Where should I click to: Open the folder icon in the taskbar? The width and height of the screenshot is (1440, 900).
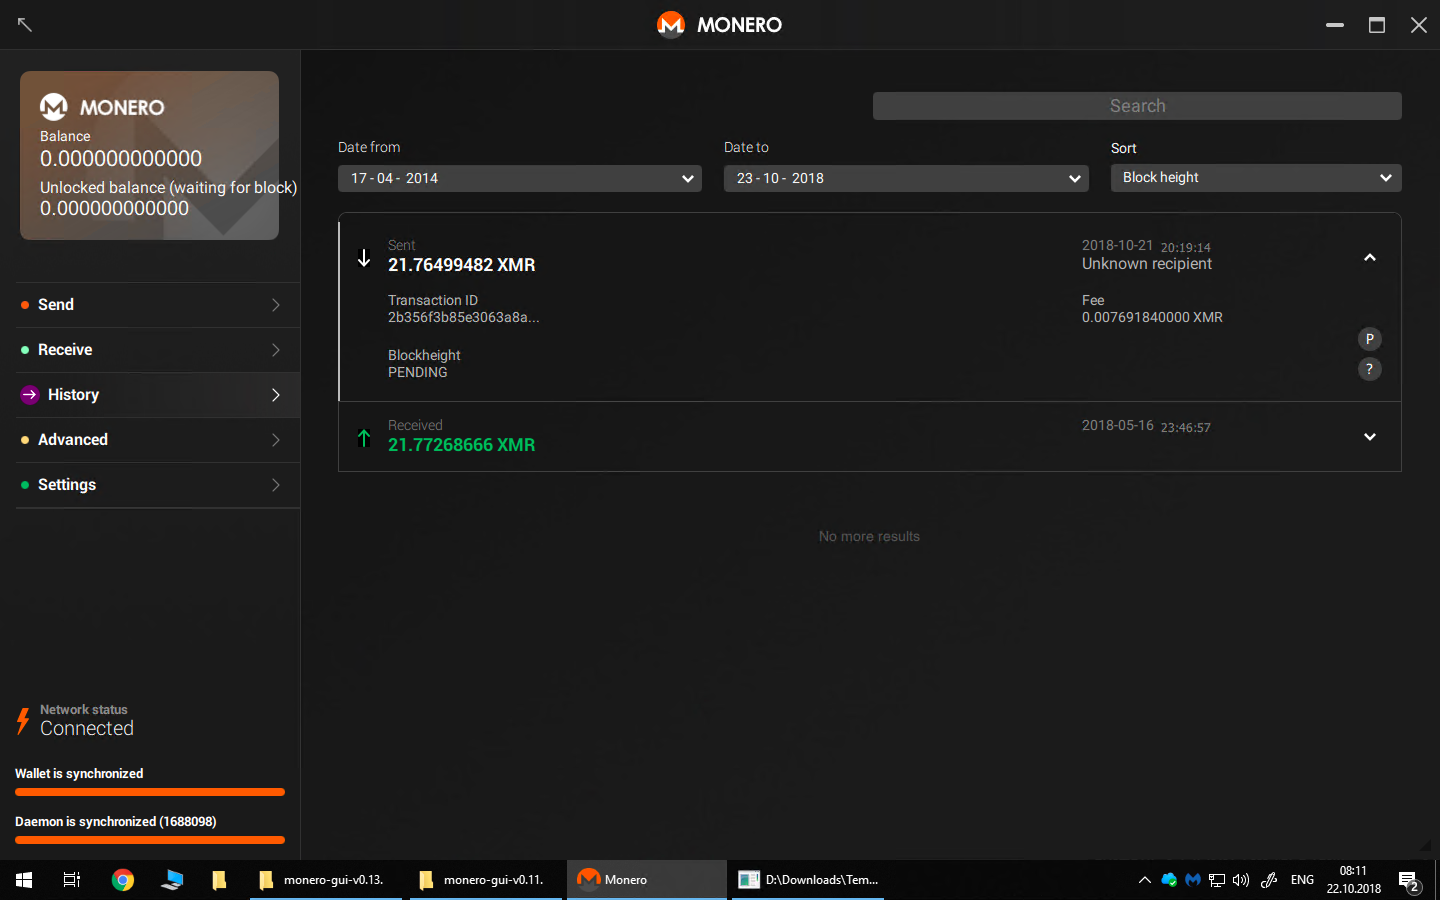pos(219,880)
